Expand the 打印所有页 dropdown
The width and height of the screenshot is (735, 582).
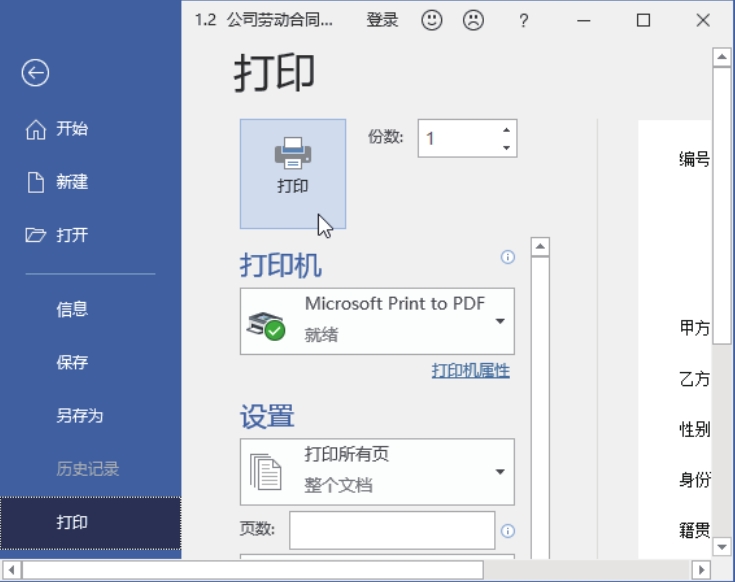(377, 472)
